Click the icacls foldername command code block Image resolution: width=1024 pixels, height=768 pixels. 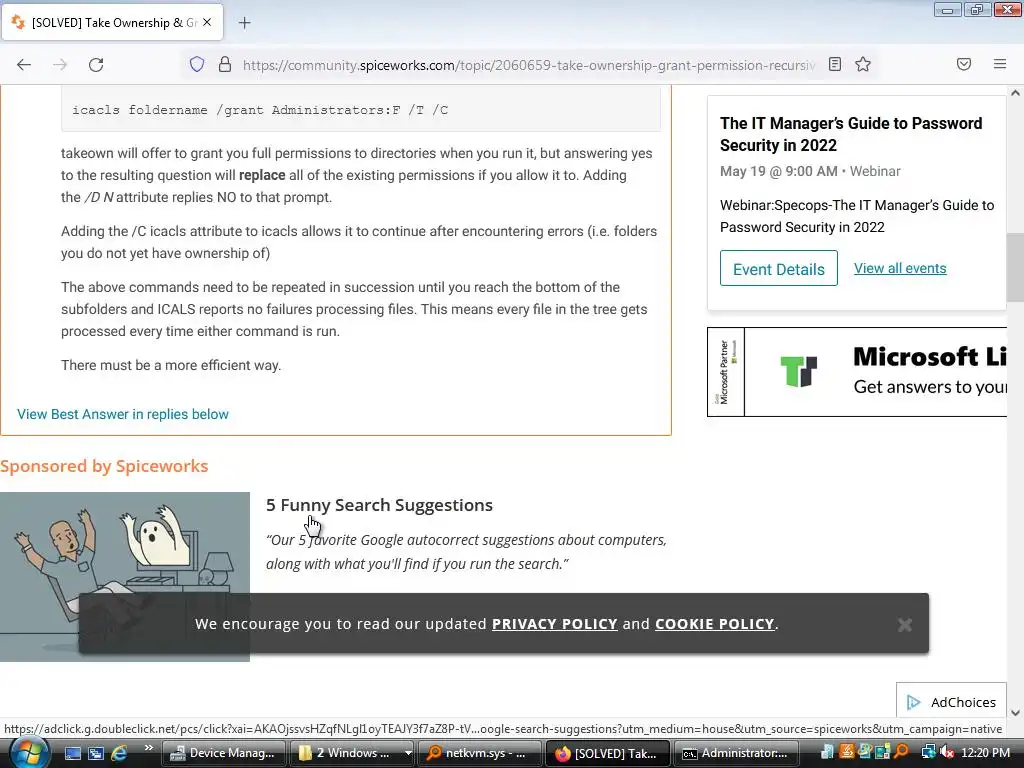click(x=360, y=110)
